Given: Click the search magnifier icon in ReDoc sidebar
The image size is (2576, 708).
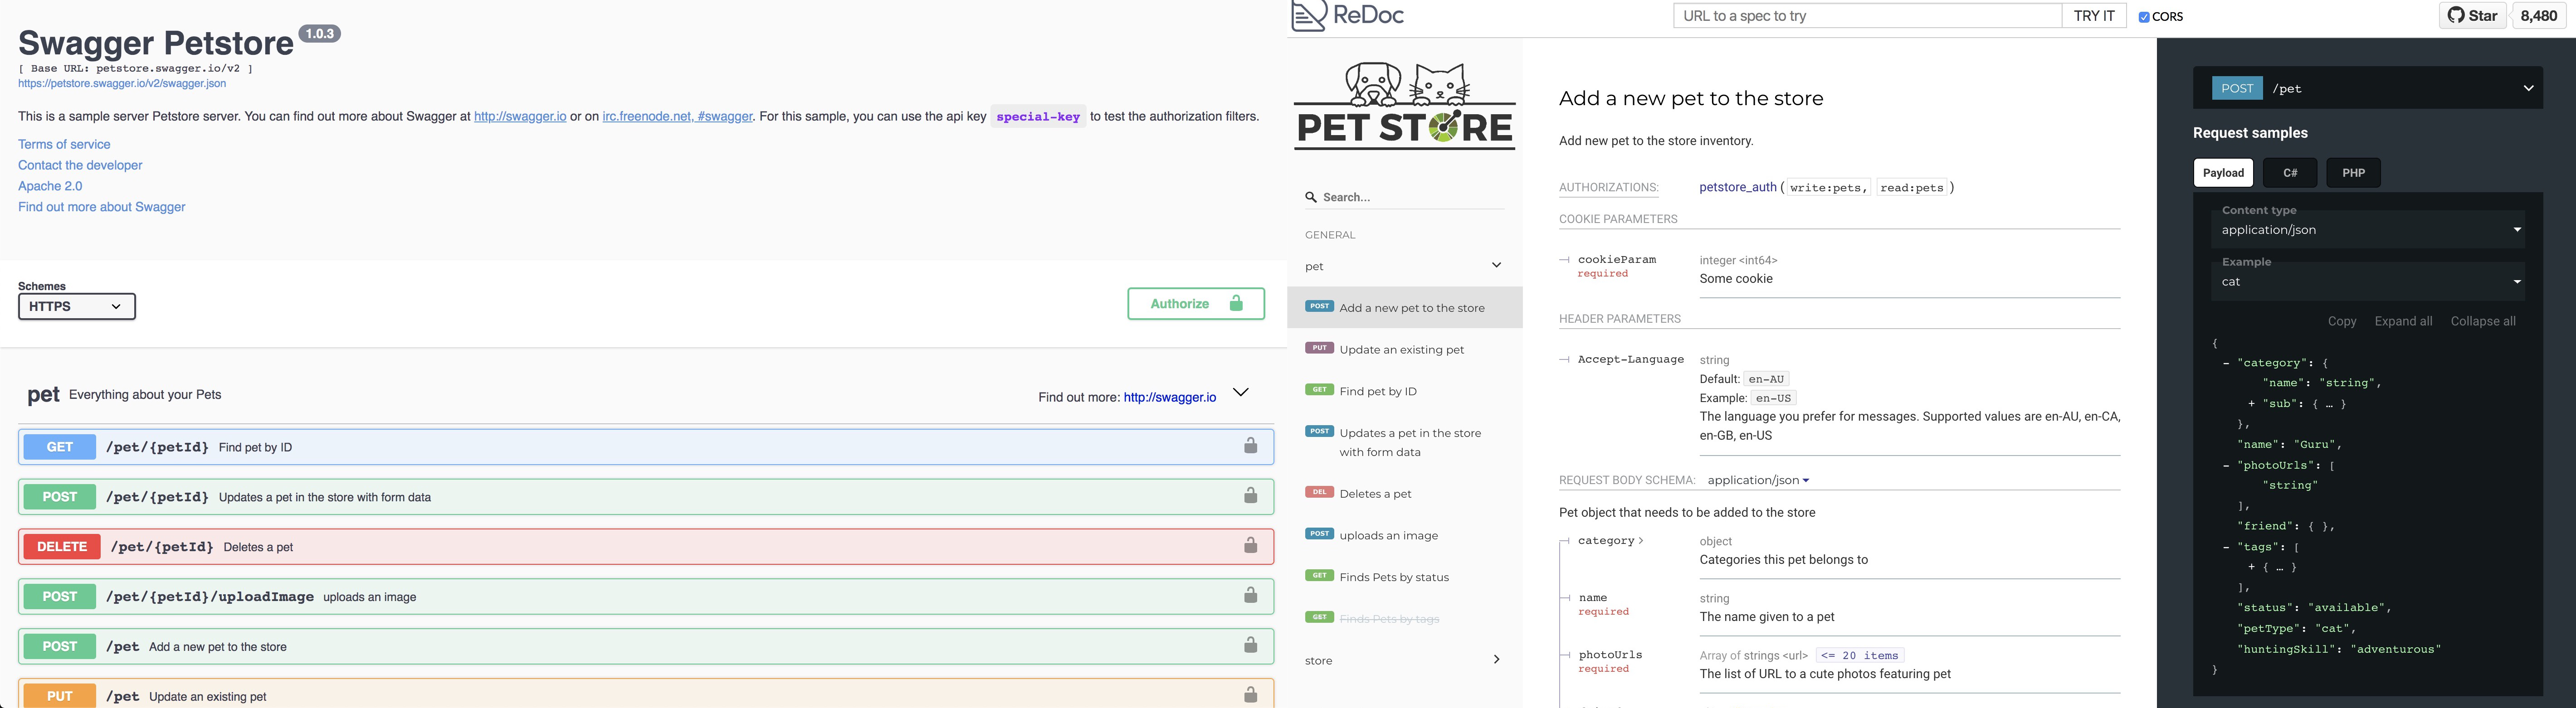Looking at the screenshot, I should tap(1311, 197).
